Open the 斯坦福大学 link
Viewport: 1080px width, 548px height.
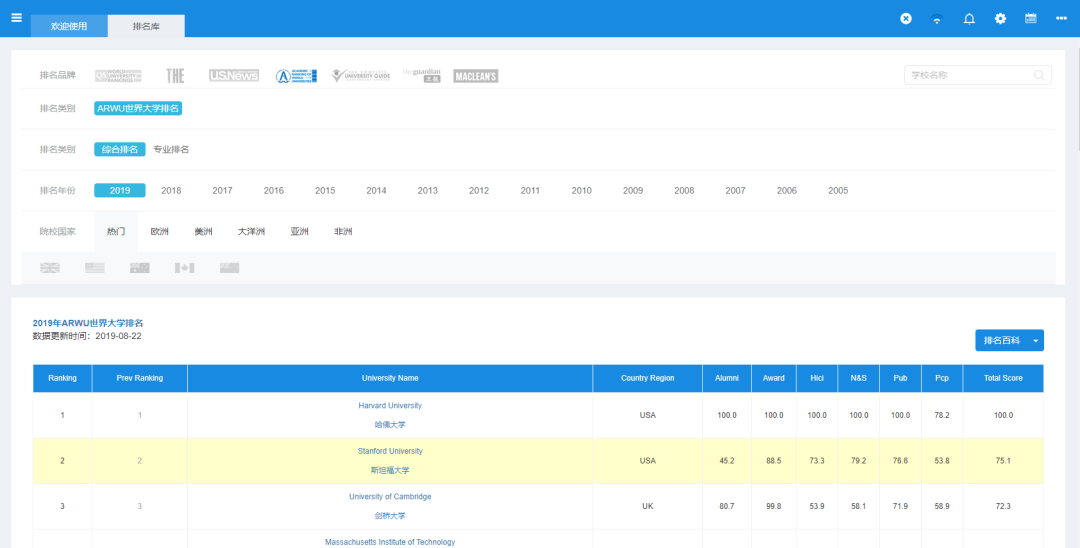coord(390,471)
